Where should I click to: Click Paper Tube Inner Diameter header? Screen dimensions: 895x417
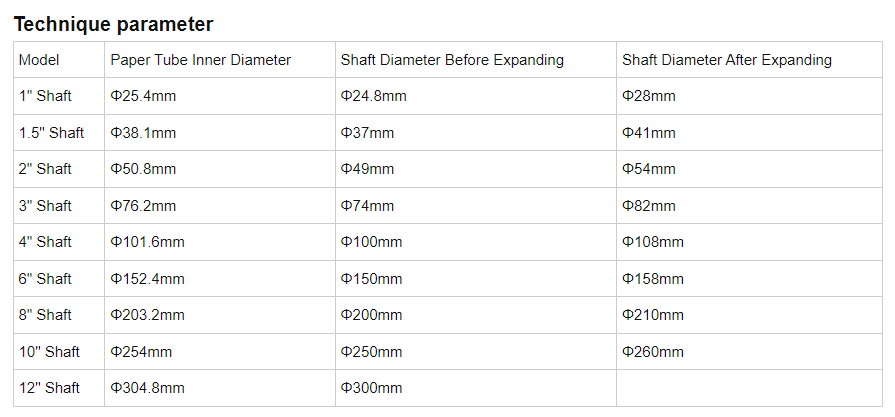point(200,60)
